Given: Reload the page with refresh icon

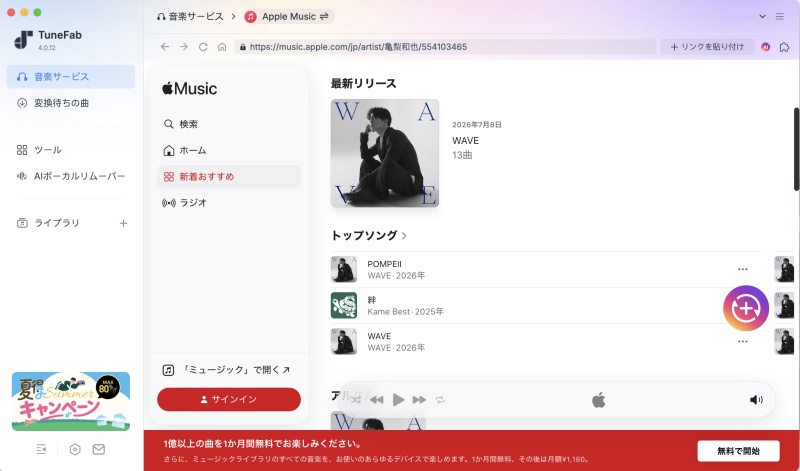Looking at the screenshot, I should click(x=203, y=46).
